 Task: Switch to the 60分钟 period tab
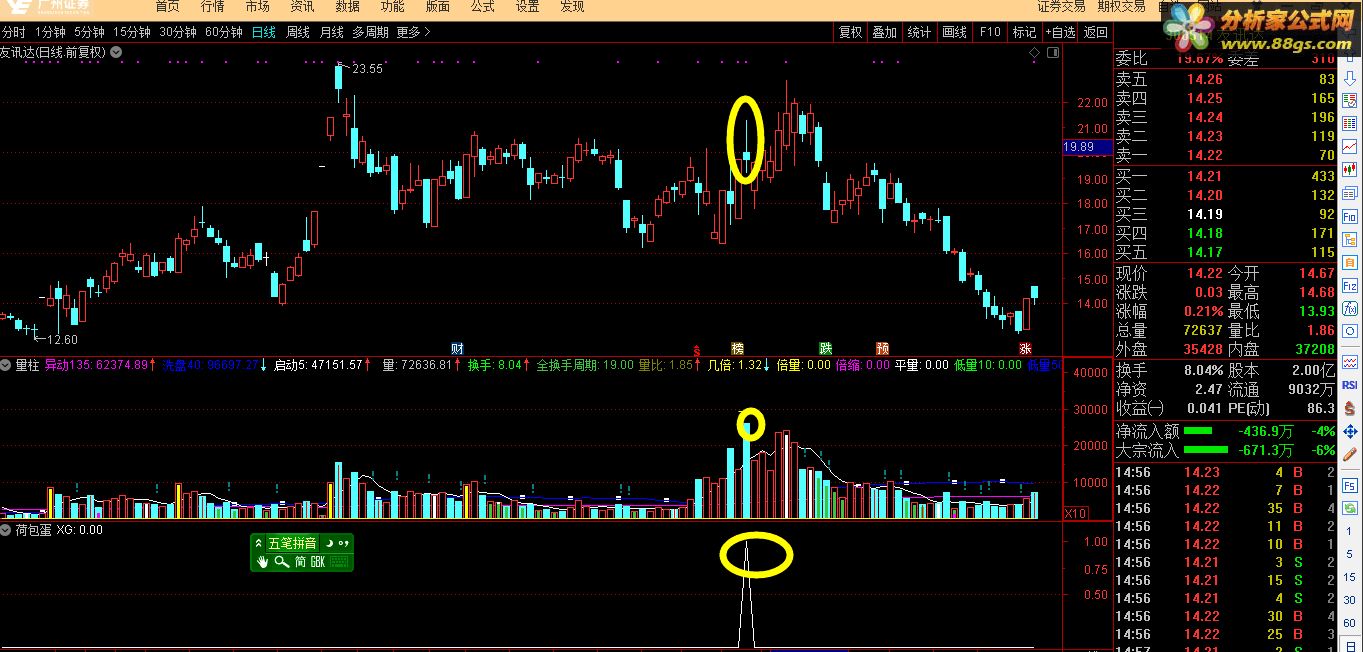pyautogui.click(x=224, y=32)
